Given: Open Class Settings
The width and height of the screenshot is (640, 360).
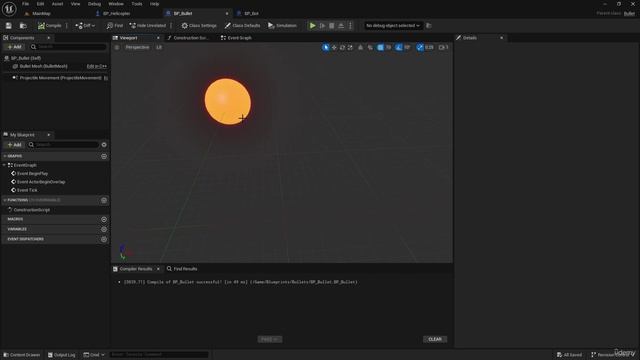Looking at the screenshot, I should pyautogui.click(x=199, y=26).
